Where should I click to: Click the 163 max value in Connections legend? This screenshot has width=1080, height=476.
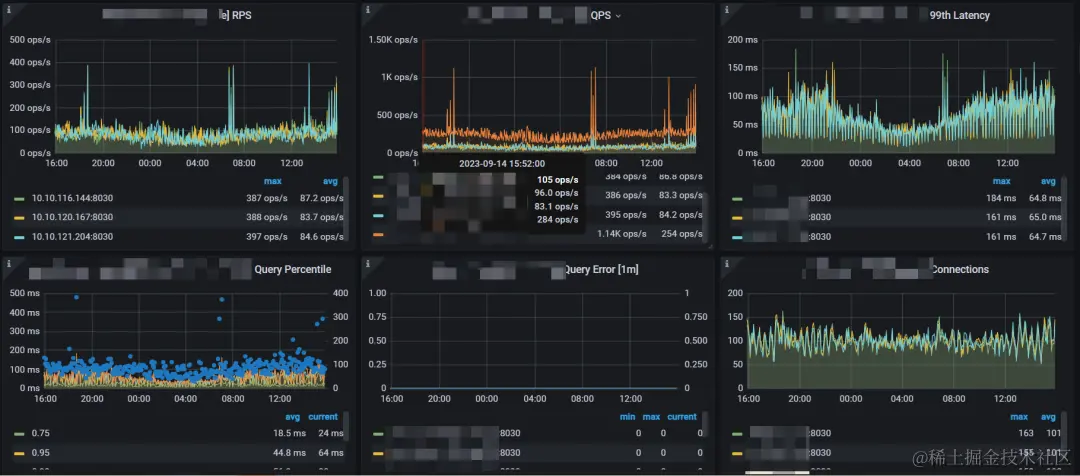pyautogui.click(x=1026, y=433)
